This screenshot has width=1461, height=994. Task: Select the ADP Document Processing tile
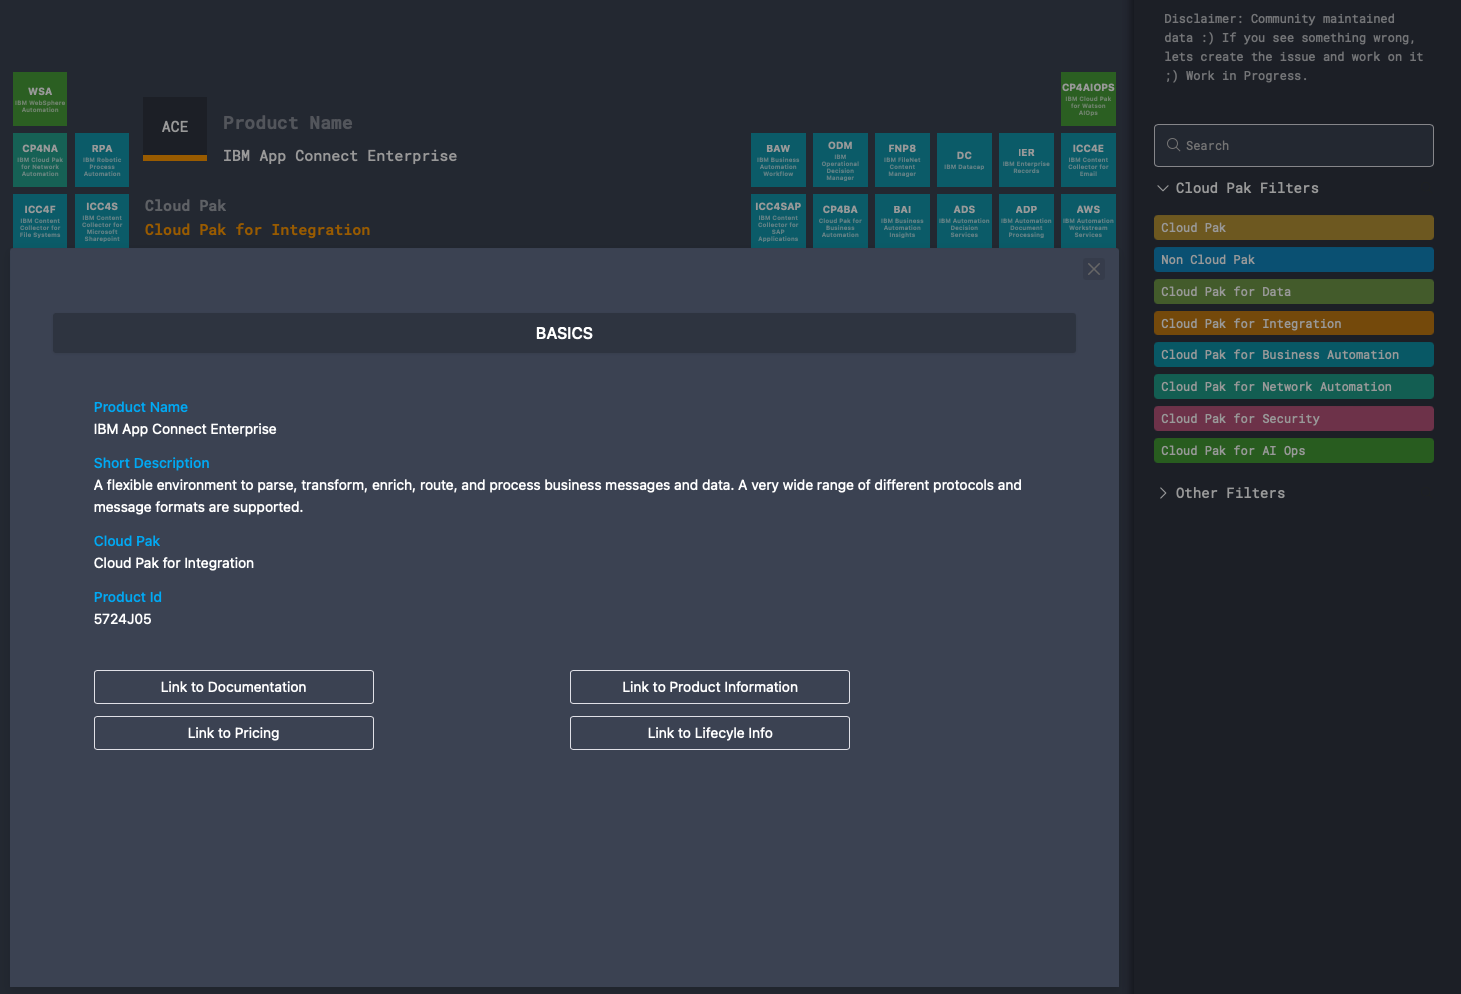tap(1026, 221)
